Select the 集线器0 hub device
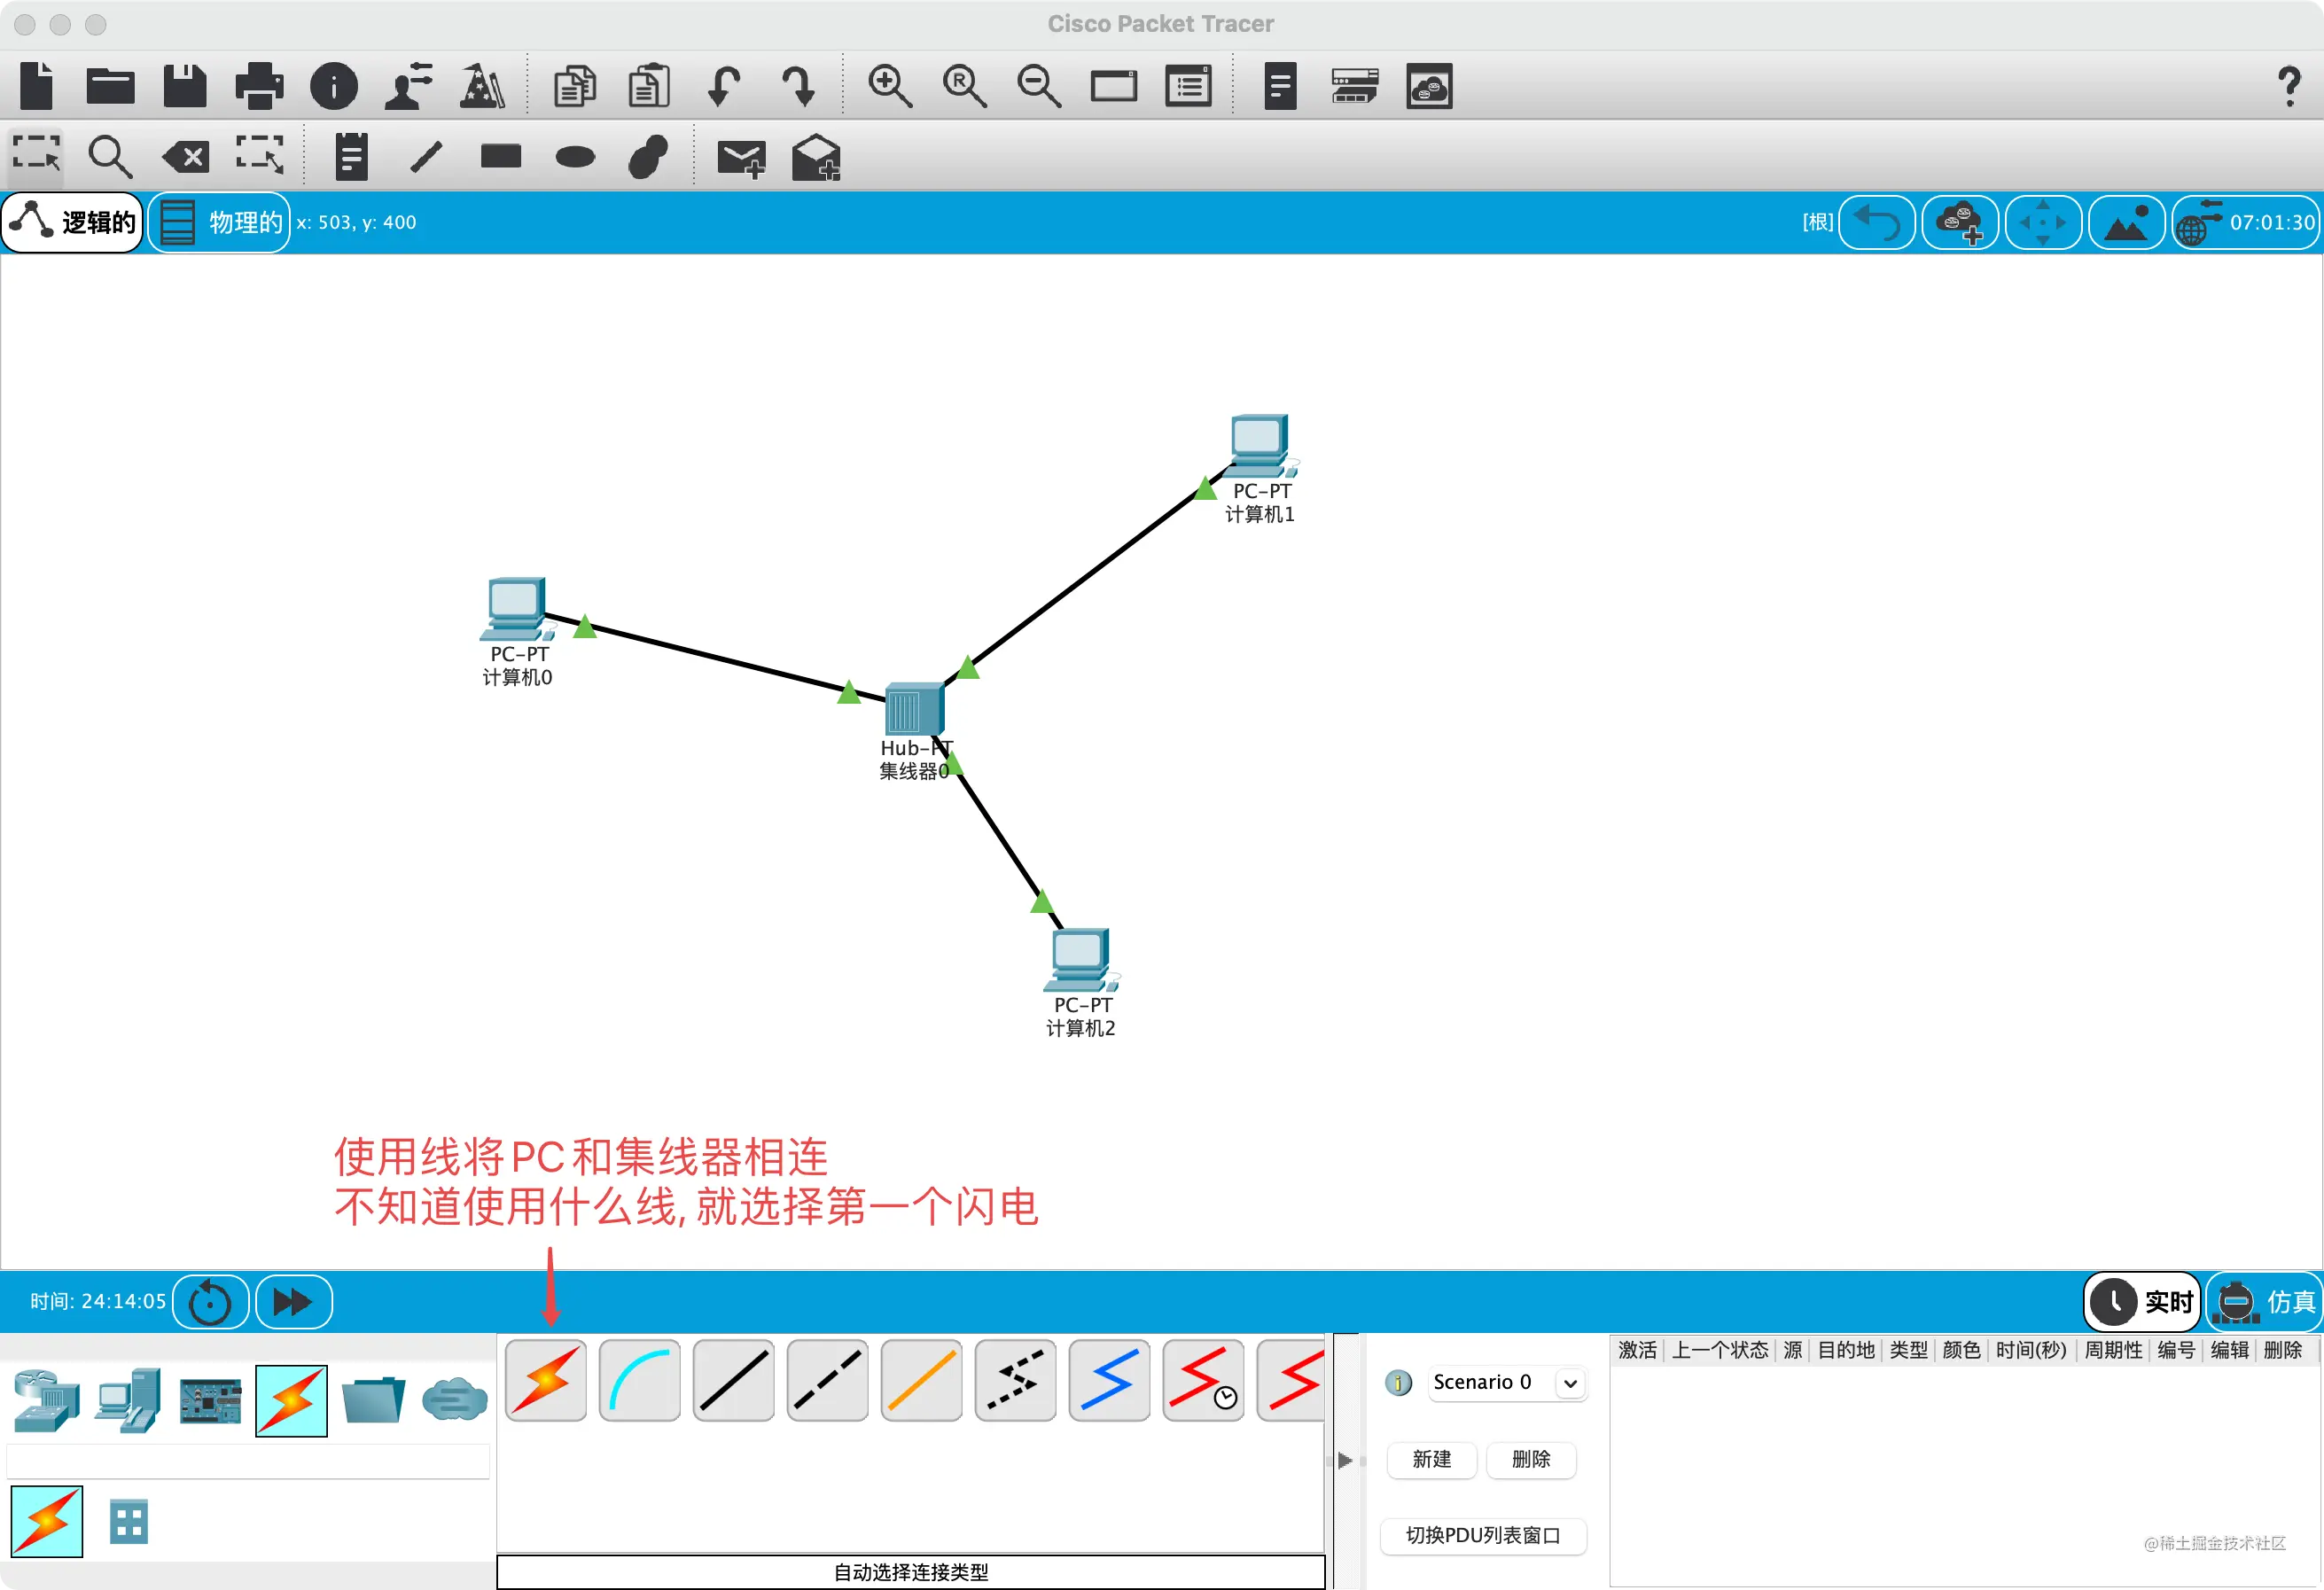Viewport: 2324px width, 1590px height. coord(914,708)
